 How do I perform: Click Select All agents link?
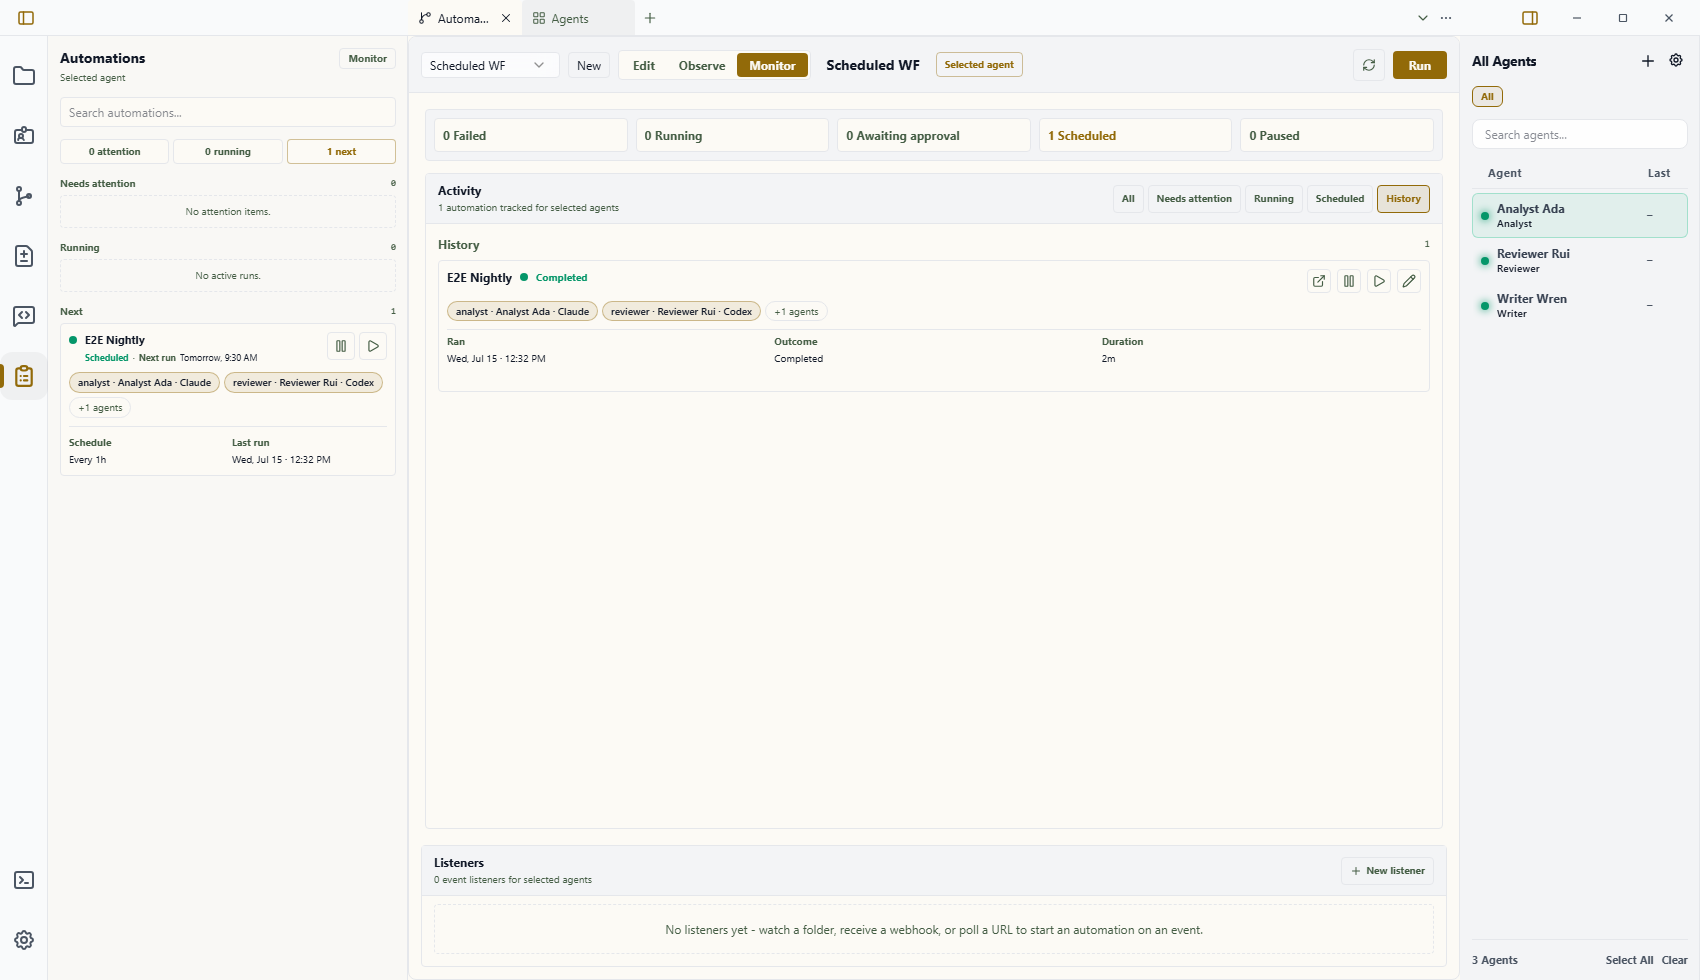tap(1629, 960)
